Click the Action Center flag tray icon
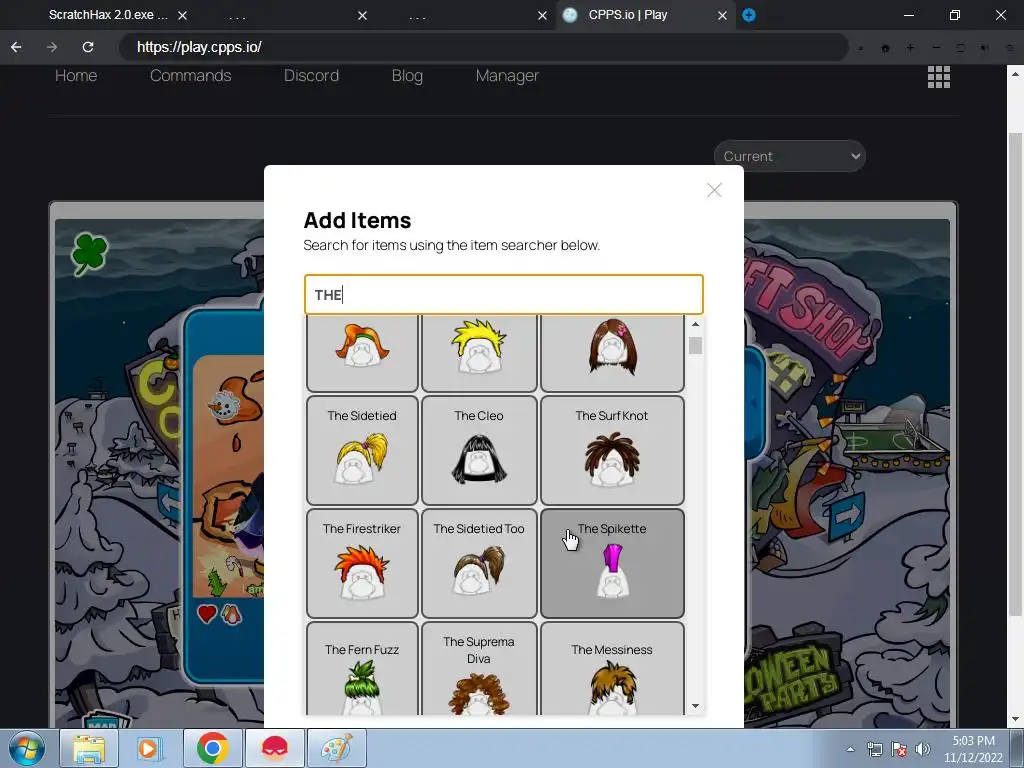 pos(899,749)
